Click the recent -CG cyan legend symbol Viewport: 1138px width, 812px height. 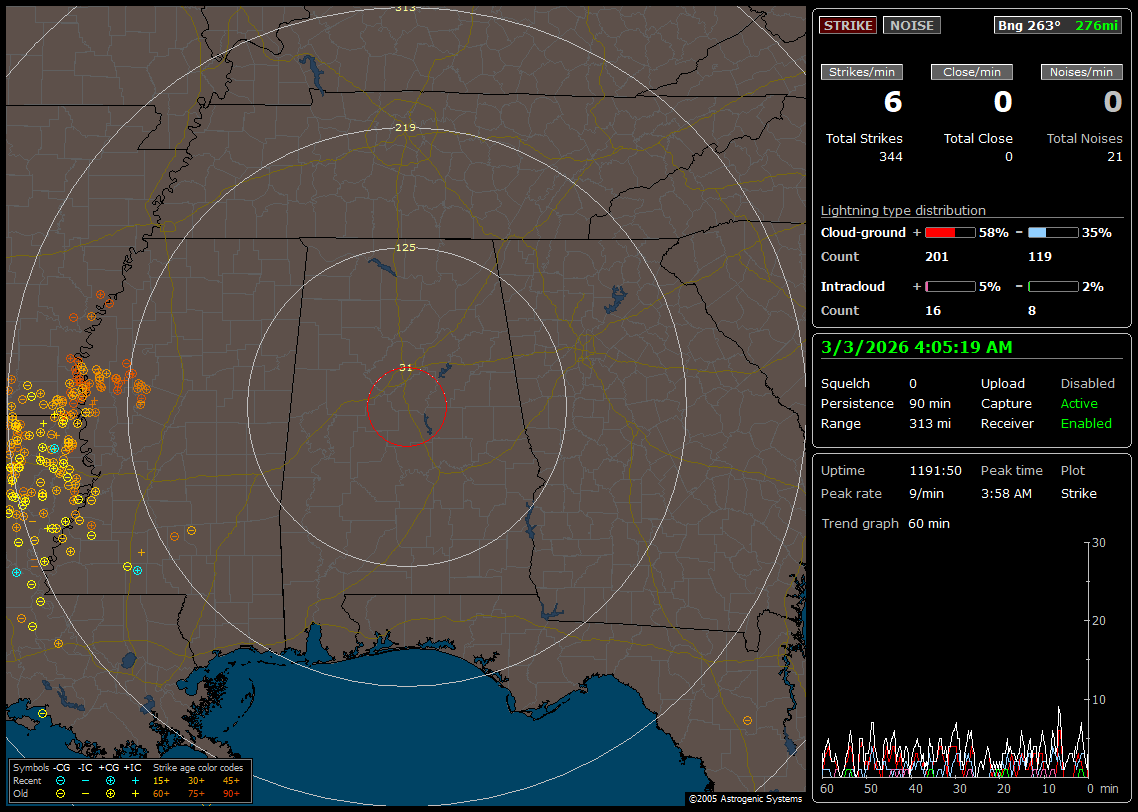pyautogui.click(x=60, y=780)
